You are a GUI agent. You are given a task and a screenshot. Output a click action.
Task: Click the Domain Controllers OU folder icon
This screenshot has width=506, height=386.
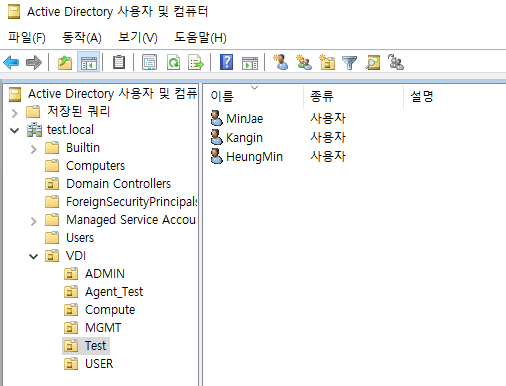pyautogui.click(x=52, y=184)
